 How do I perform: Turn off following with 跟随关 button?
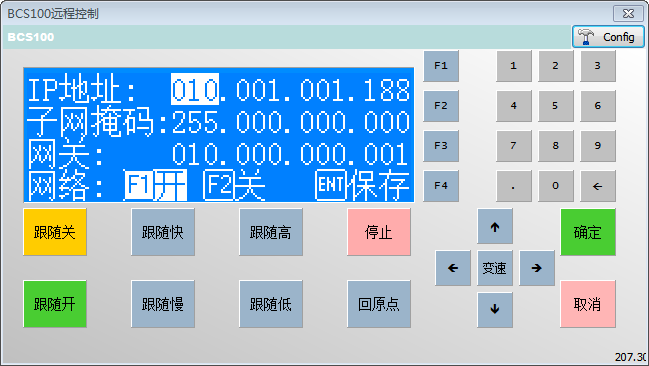(x=55, y=232)
